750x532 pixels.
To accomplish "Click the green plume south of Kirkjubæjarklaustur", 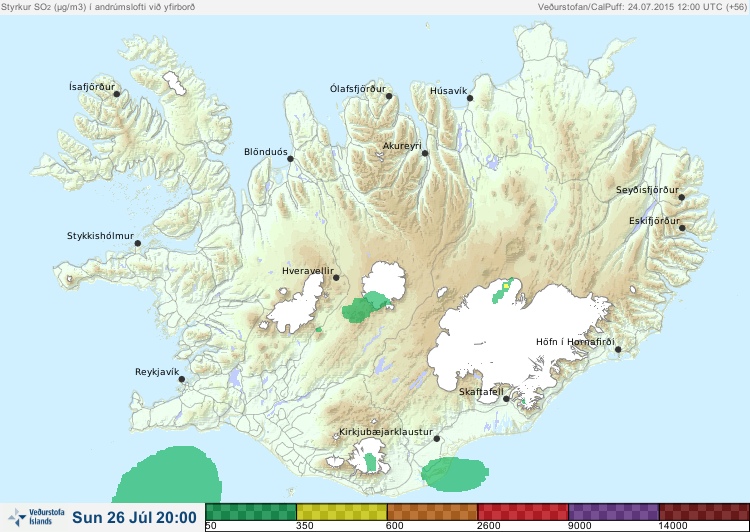I will coord(454,474).
